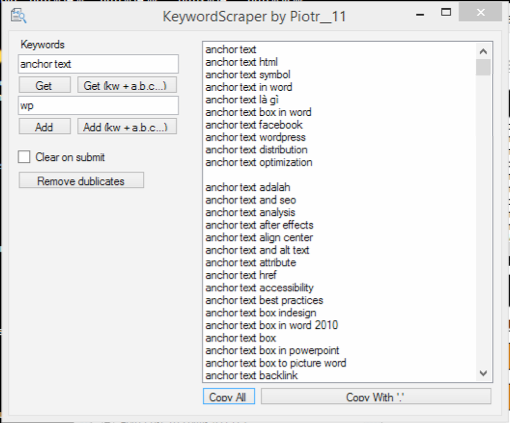
Task: Minimize the KeywordScraper window
Action: 420,14
